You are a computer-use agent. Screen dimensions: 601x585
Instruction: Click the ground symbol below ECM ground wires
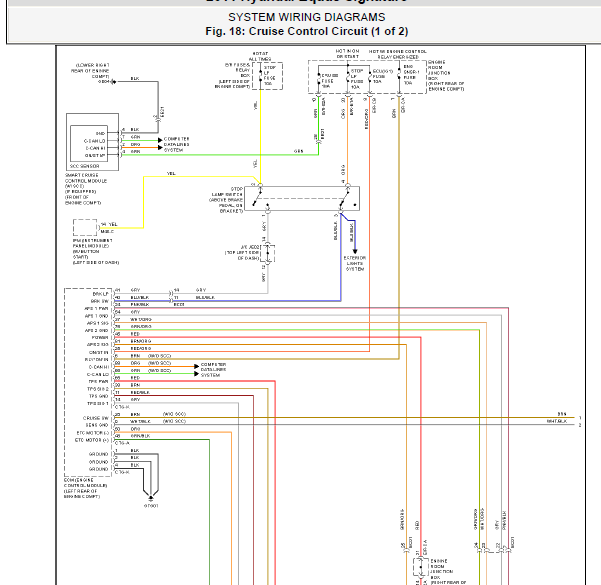pos(151,498)
